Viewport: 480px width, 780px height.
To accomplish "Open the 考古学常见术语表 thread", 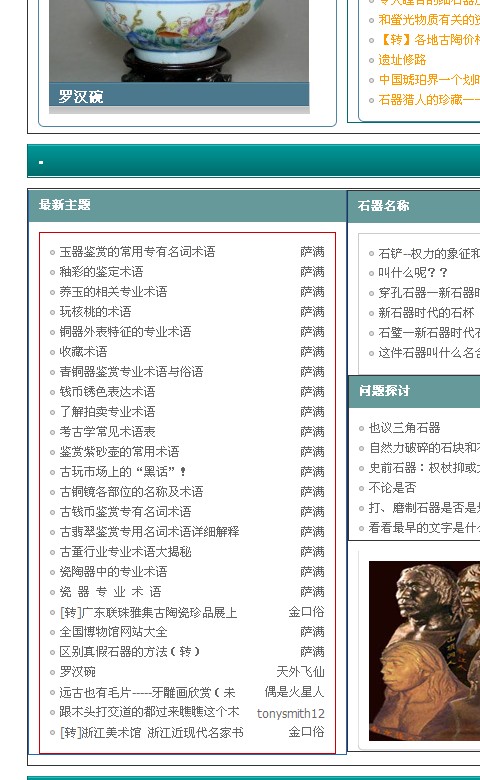I will click(107, 432).
